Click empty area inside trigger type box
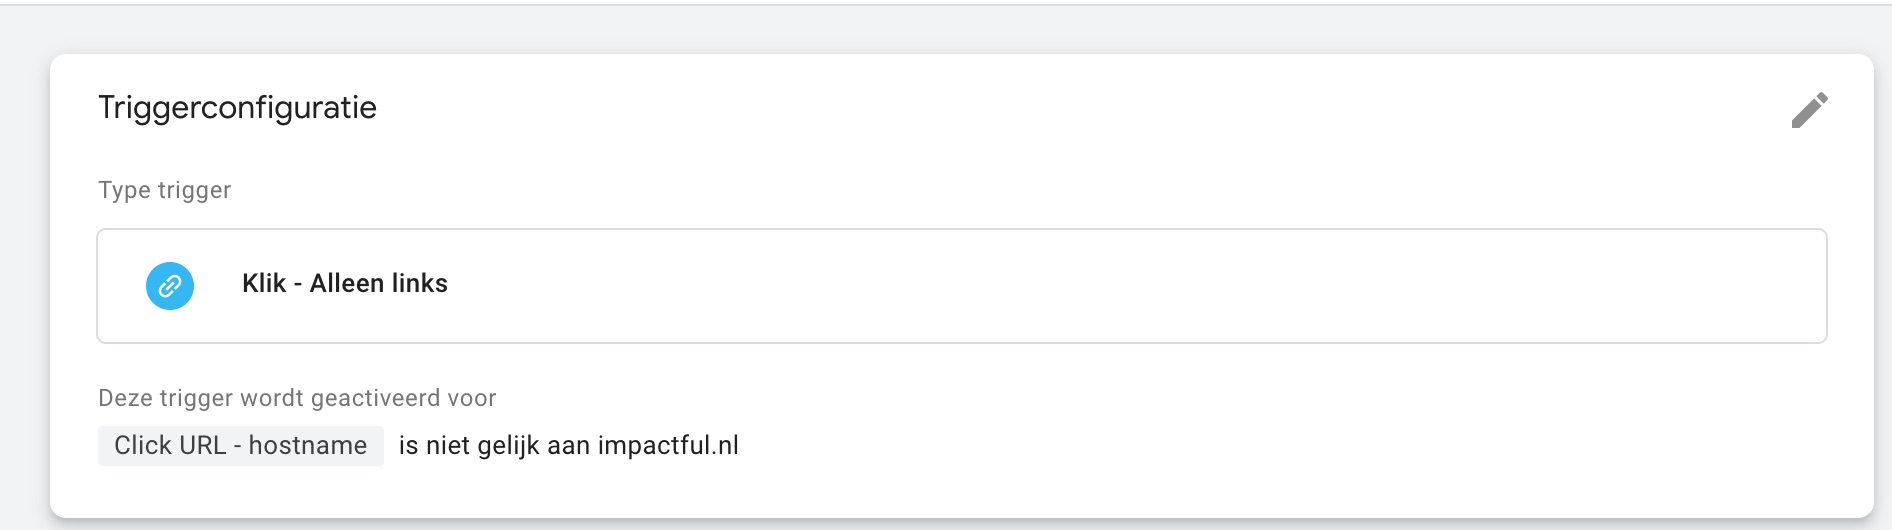This screenshot has height=530, width=1892. 1100,286
